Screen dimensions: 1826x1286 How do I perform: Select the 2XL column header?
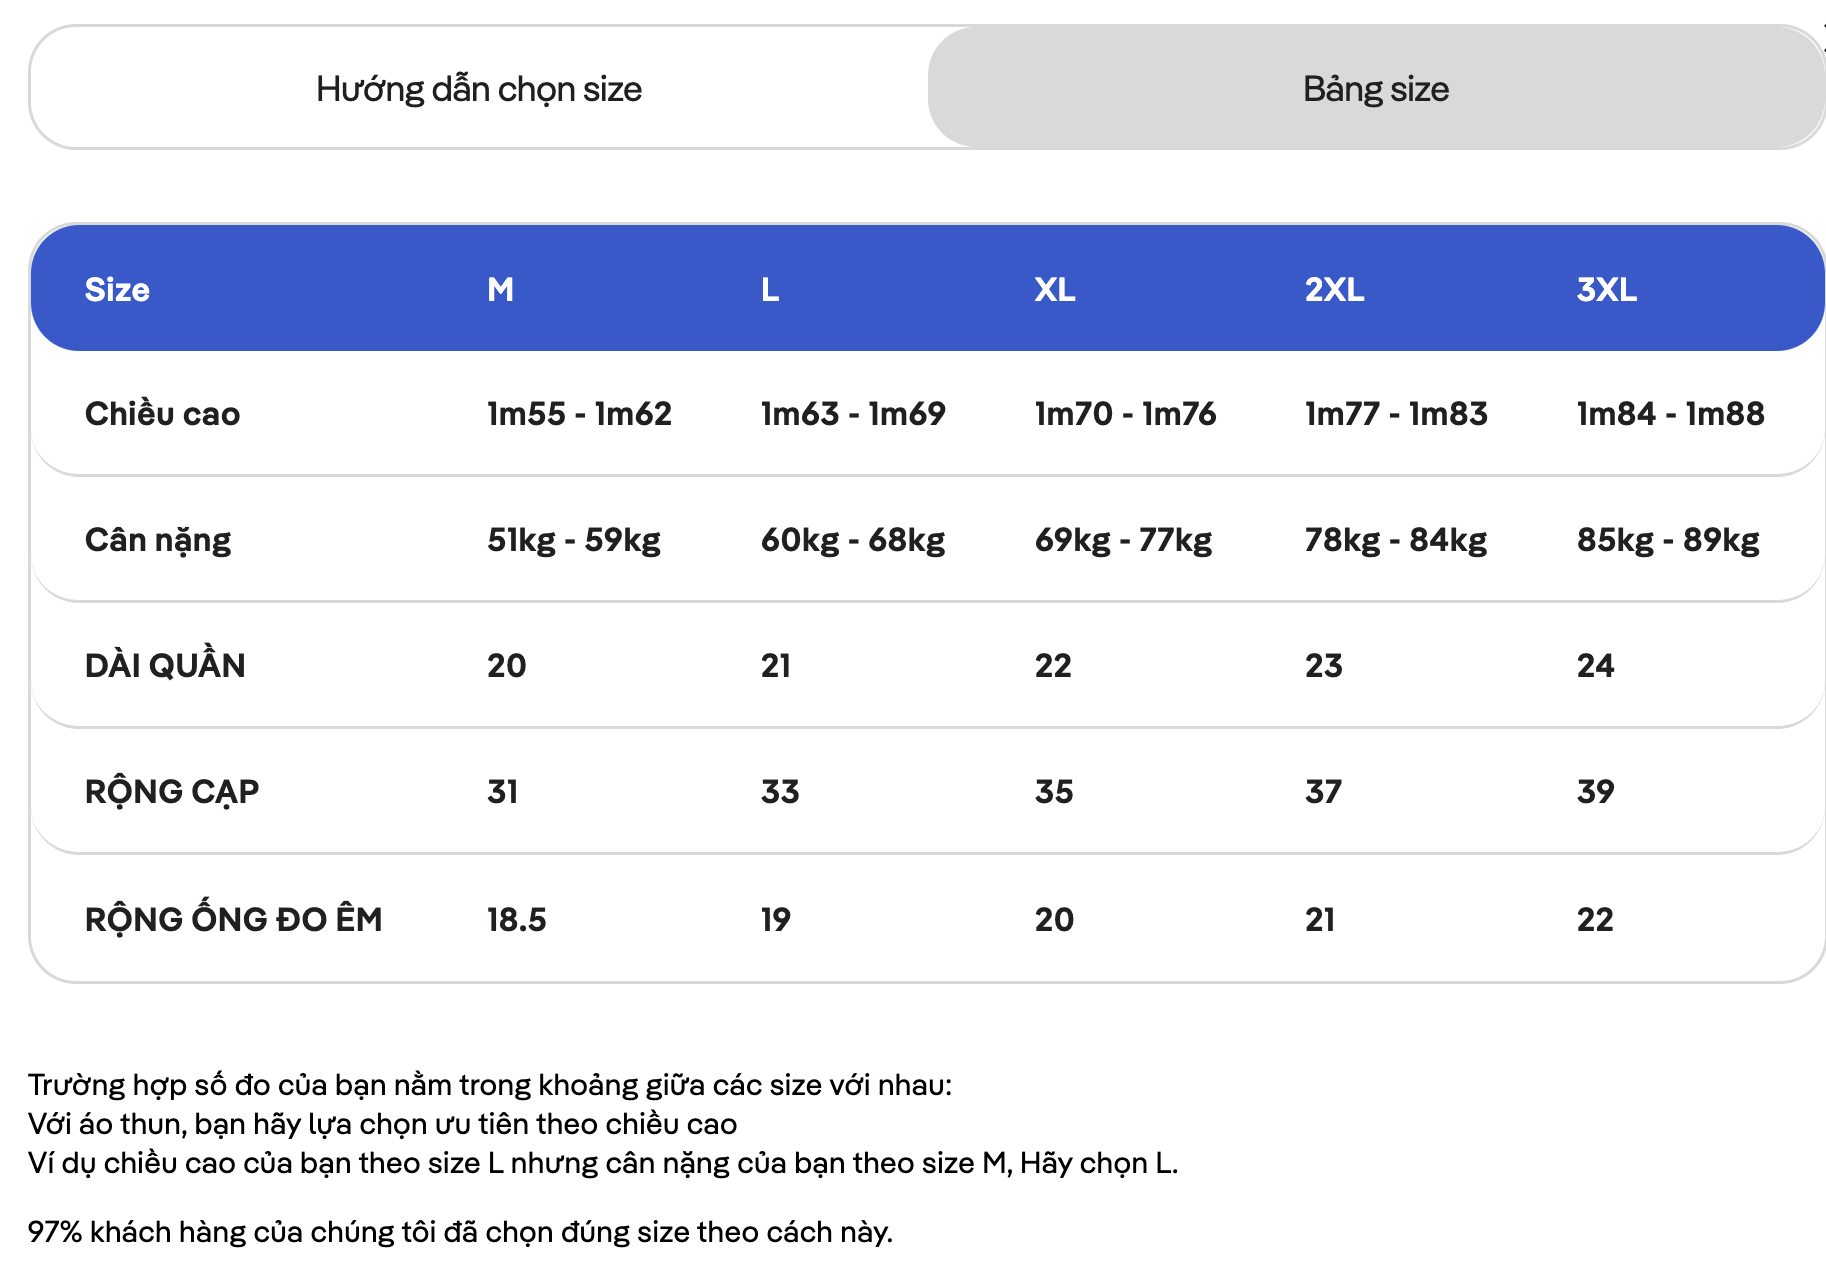click(x=1334, y=290)
